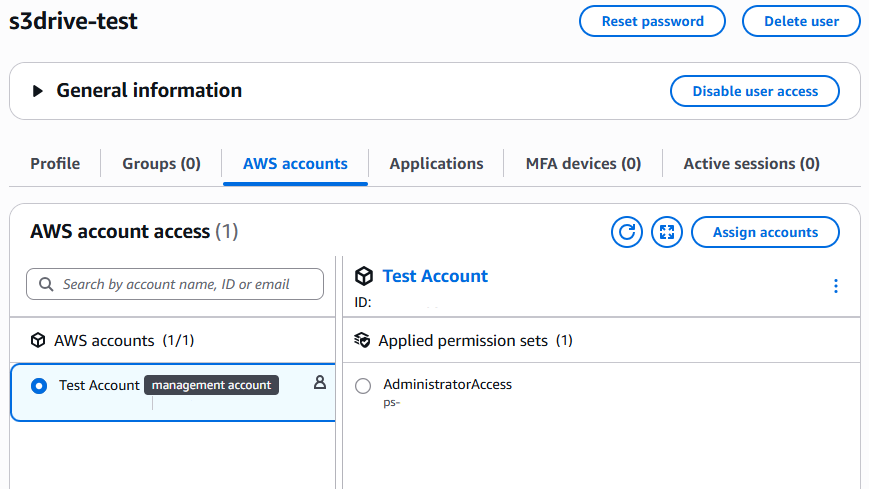869x489 pixels.
Task: Click the ID: label under Test Account
Action: click(363, 303)
